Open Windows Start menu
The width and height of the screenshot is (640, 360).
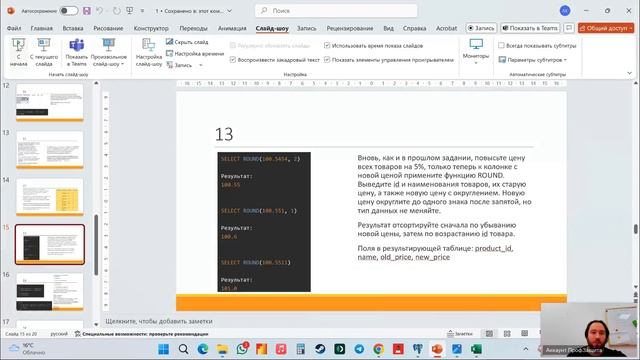point(164,349)
